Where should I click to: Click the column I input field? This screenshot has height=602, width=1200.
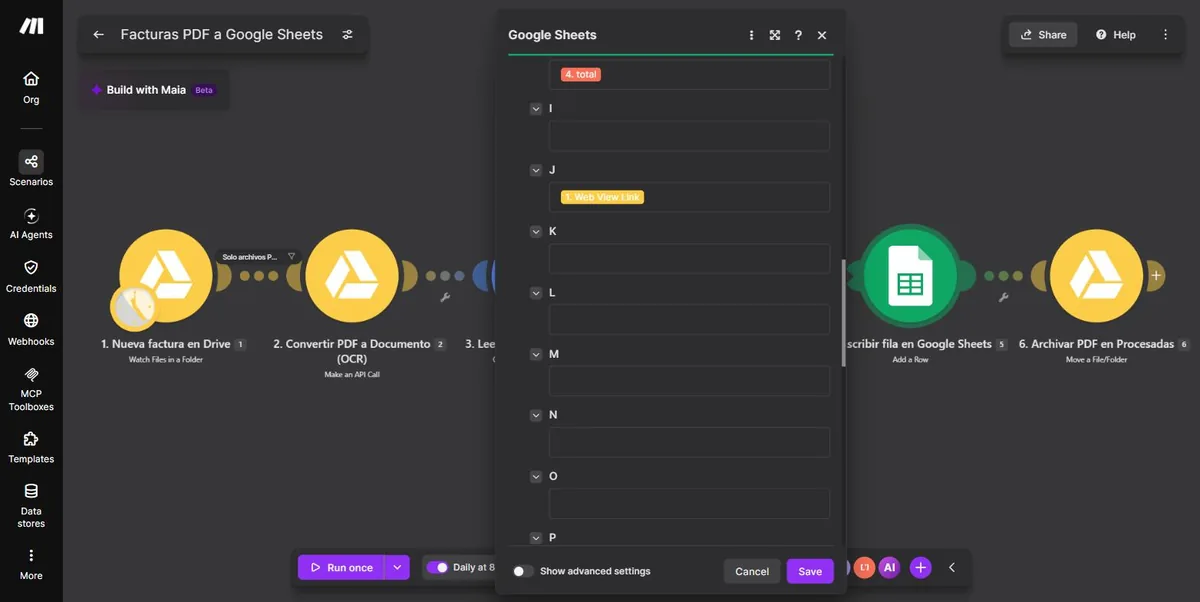coord(689,136)
